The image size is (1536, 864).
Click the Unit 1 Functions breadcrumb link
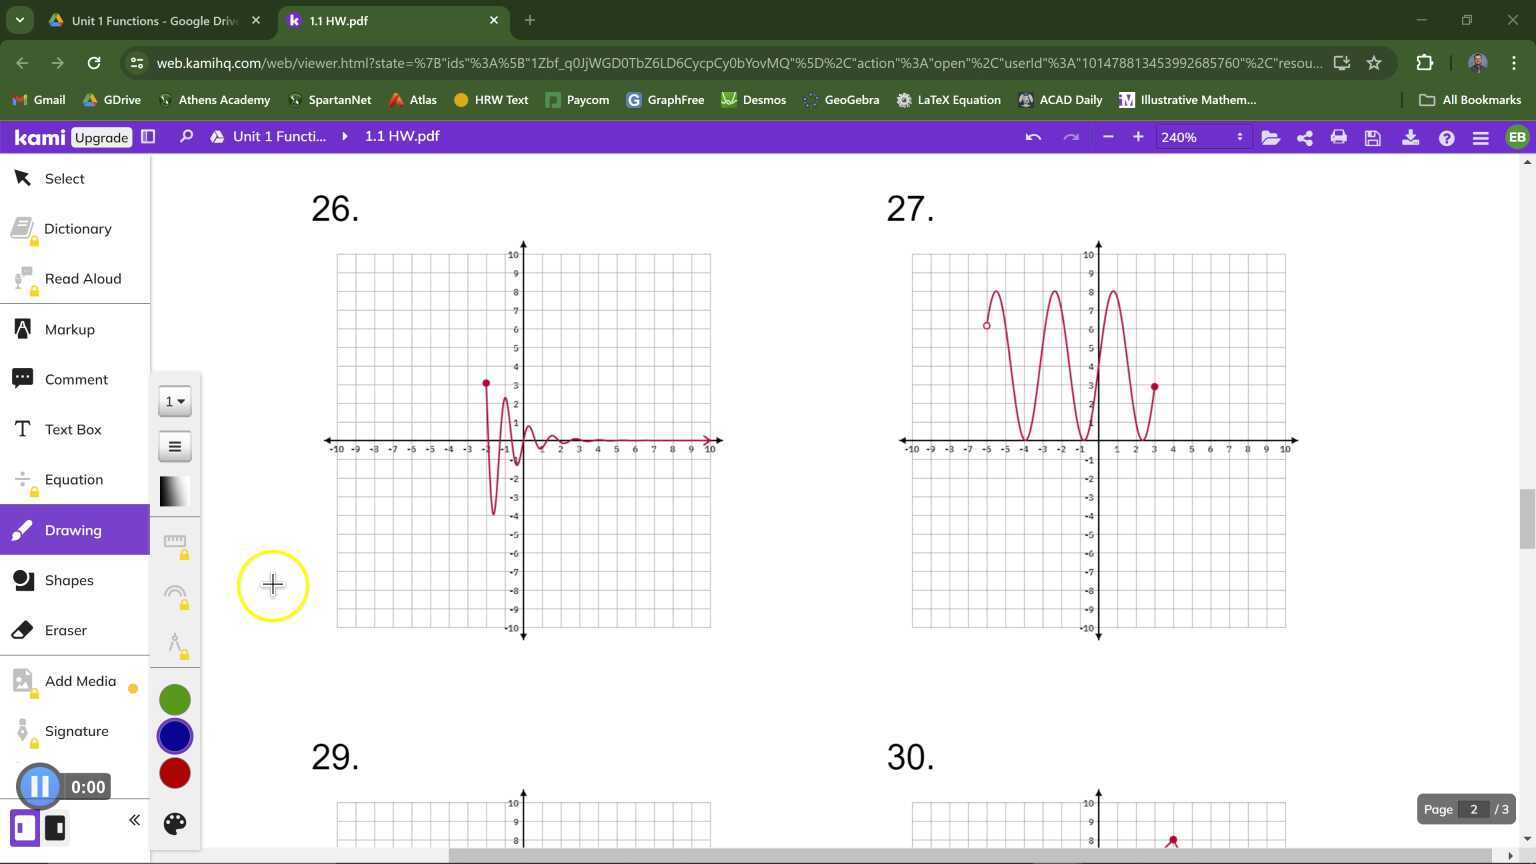click(279, 136)
